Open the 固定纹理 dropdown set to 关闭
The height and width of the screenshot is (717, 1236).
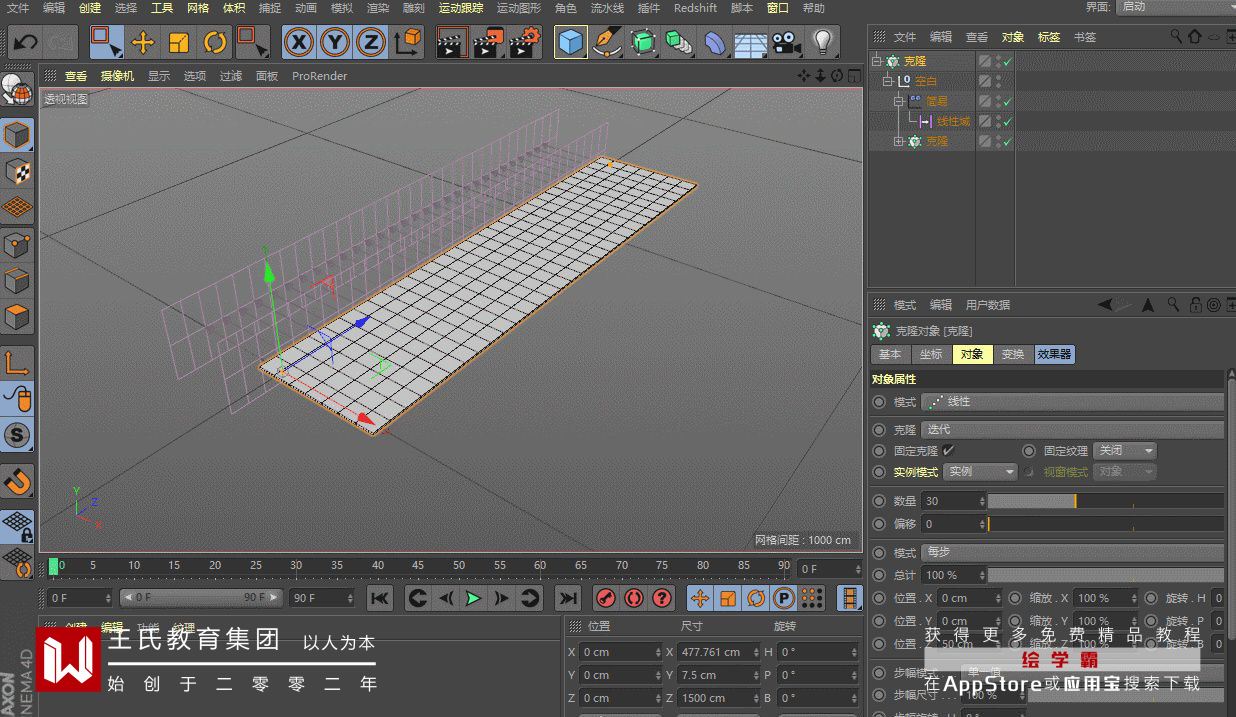coord(1125,451)
